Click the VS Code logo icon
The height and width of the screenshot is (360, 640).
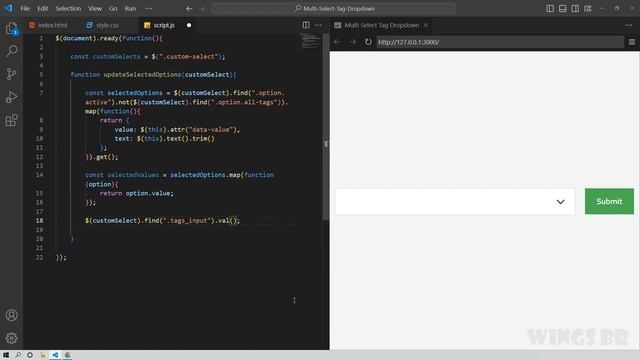point(8,8)
